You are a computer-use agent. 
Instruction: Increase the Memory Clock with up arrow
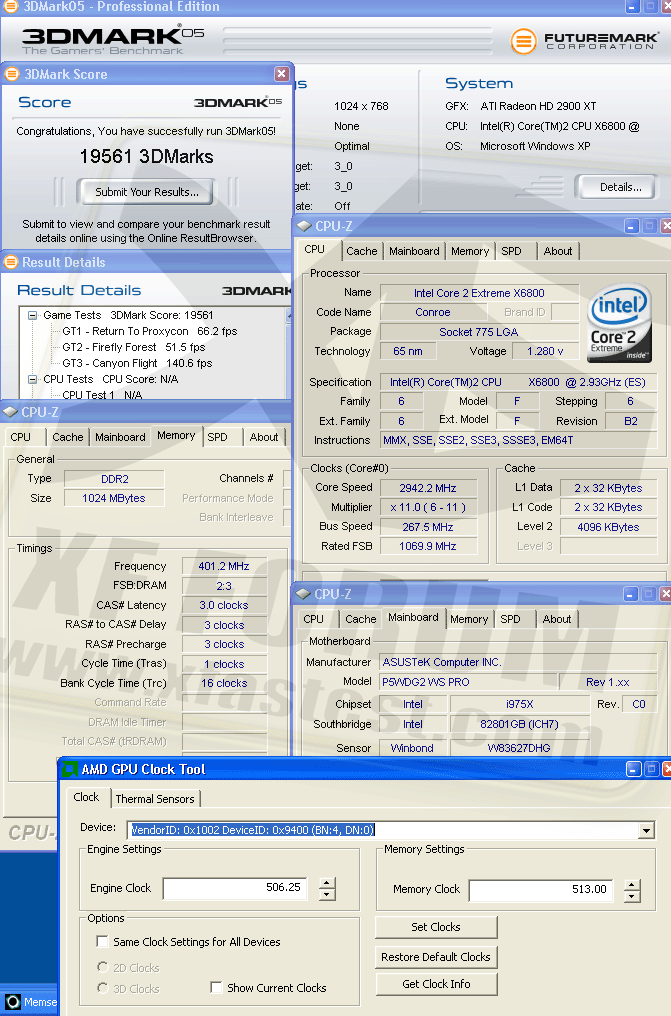(632, 885)
